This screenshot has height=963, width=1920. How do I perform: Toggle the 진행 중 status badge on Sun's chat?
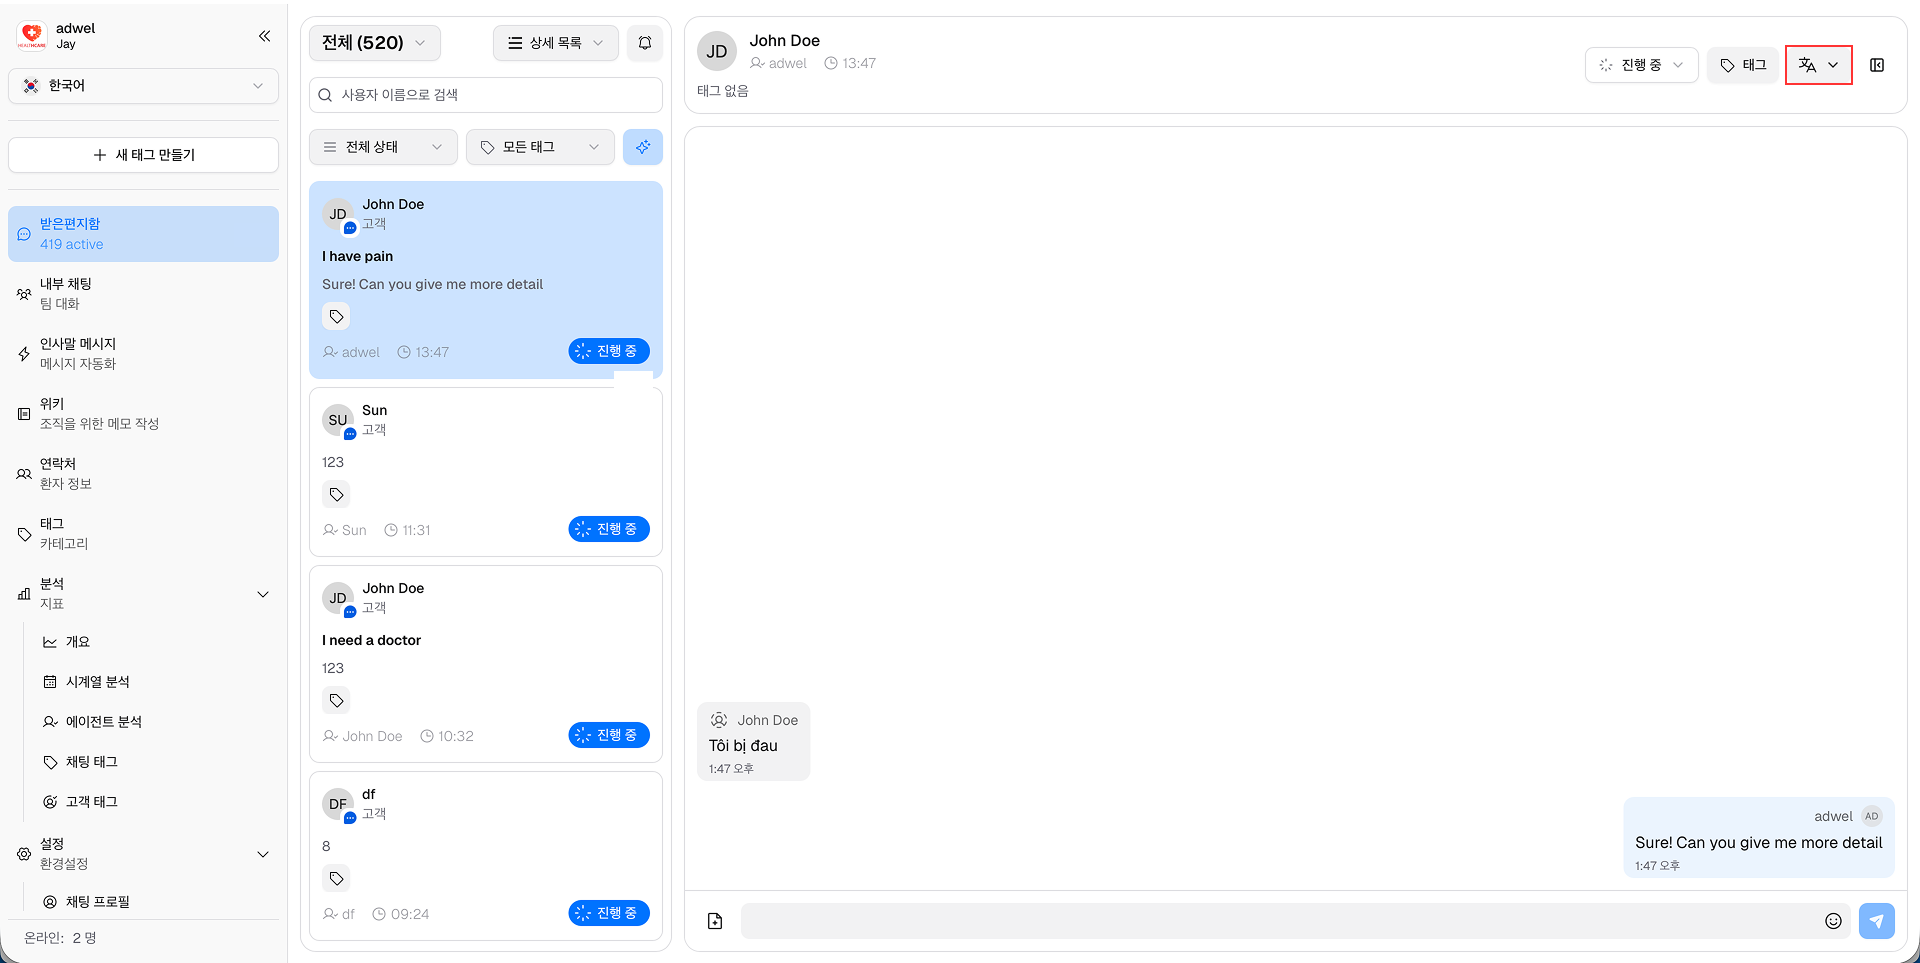click(x=608, y=529)
